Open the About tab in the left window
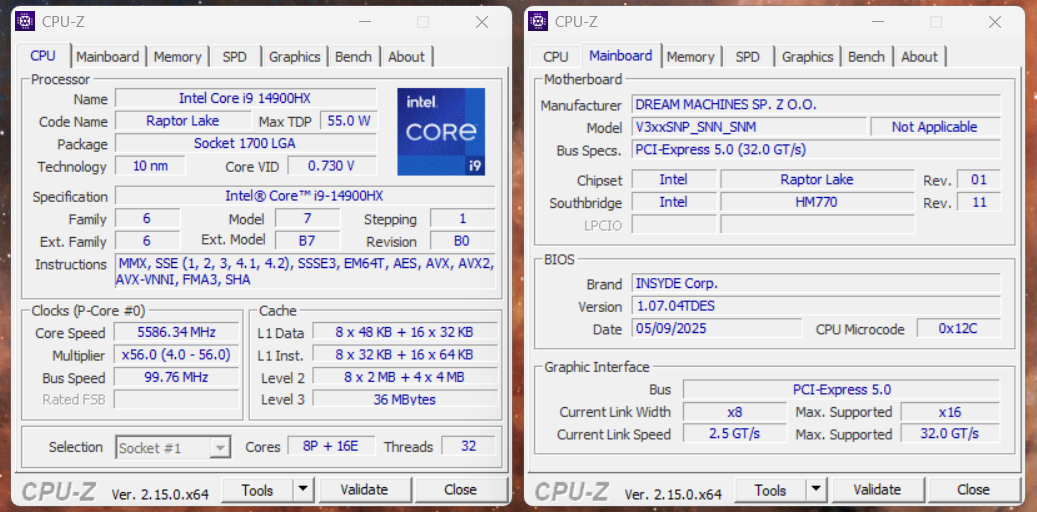 pyautogui.click(x=406, y=57)
